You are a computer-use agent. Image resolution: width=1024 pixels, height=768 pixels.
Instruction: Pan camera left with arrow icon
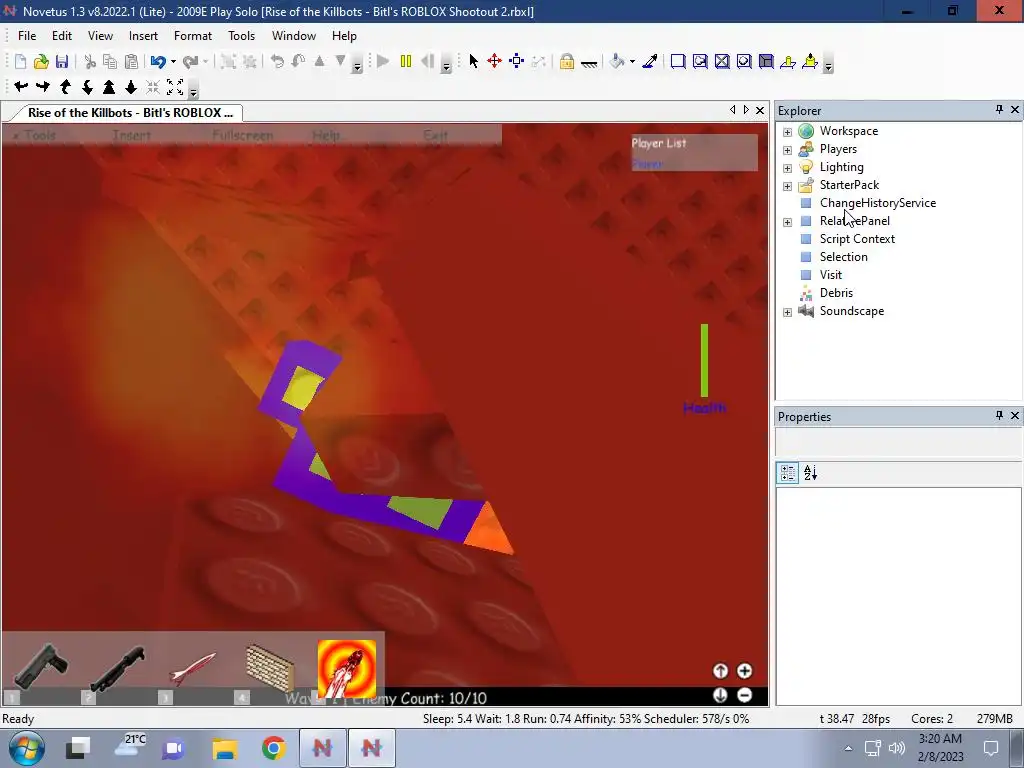click(21, 86)
